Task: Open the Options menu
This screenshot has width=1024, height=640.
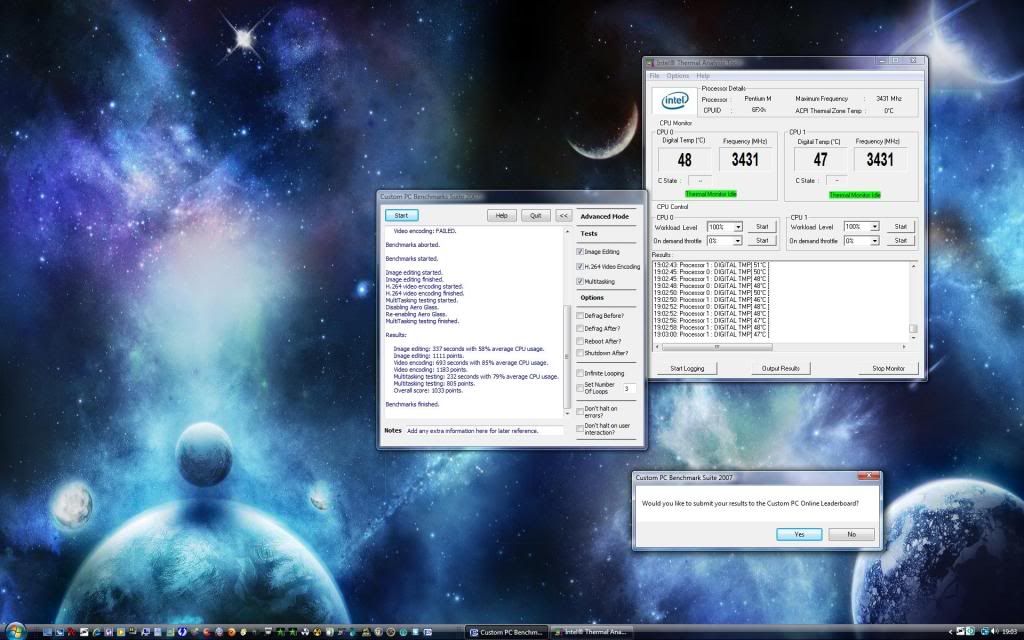Action: click(x=678, y=74)
